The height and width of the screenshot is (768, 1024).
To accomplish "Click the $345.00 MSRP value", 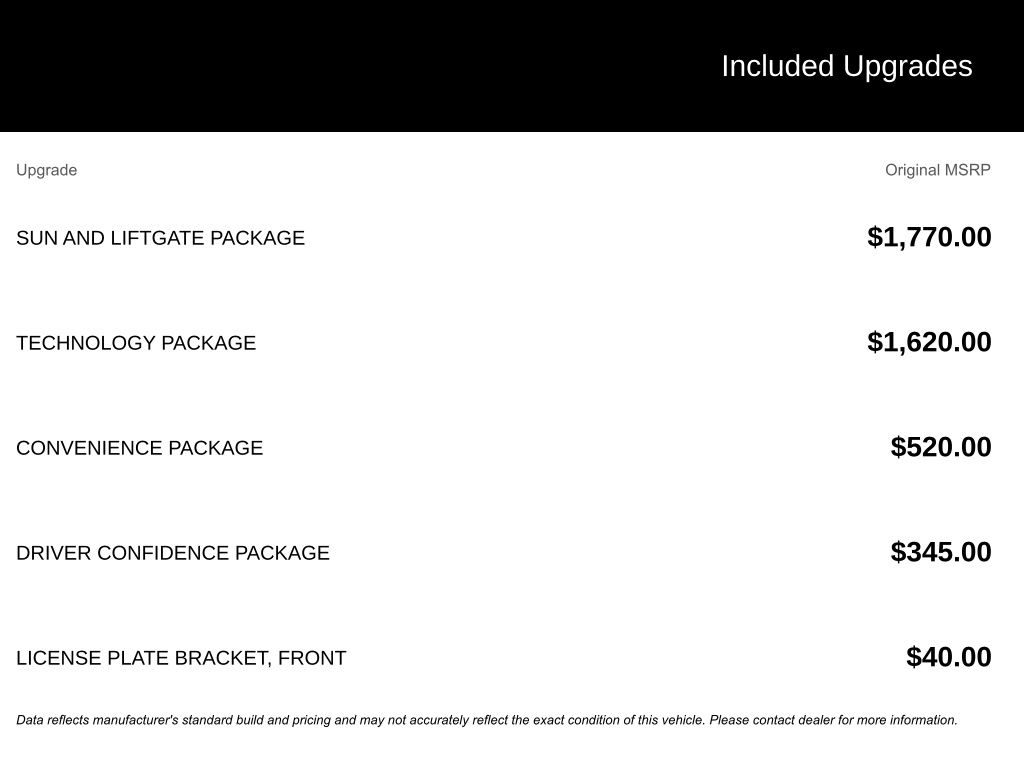I will 941,552.
